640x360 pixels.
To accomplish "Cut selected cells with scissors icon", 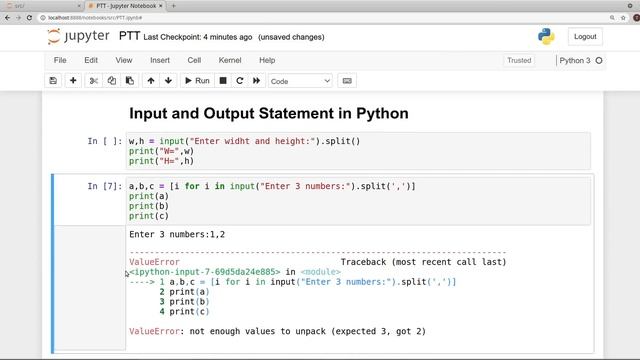I will (x=93, y=81).
